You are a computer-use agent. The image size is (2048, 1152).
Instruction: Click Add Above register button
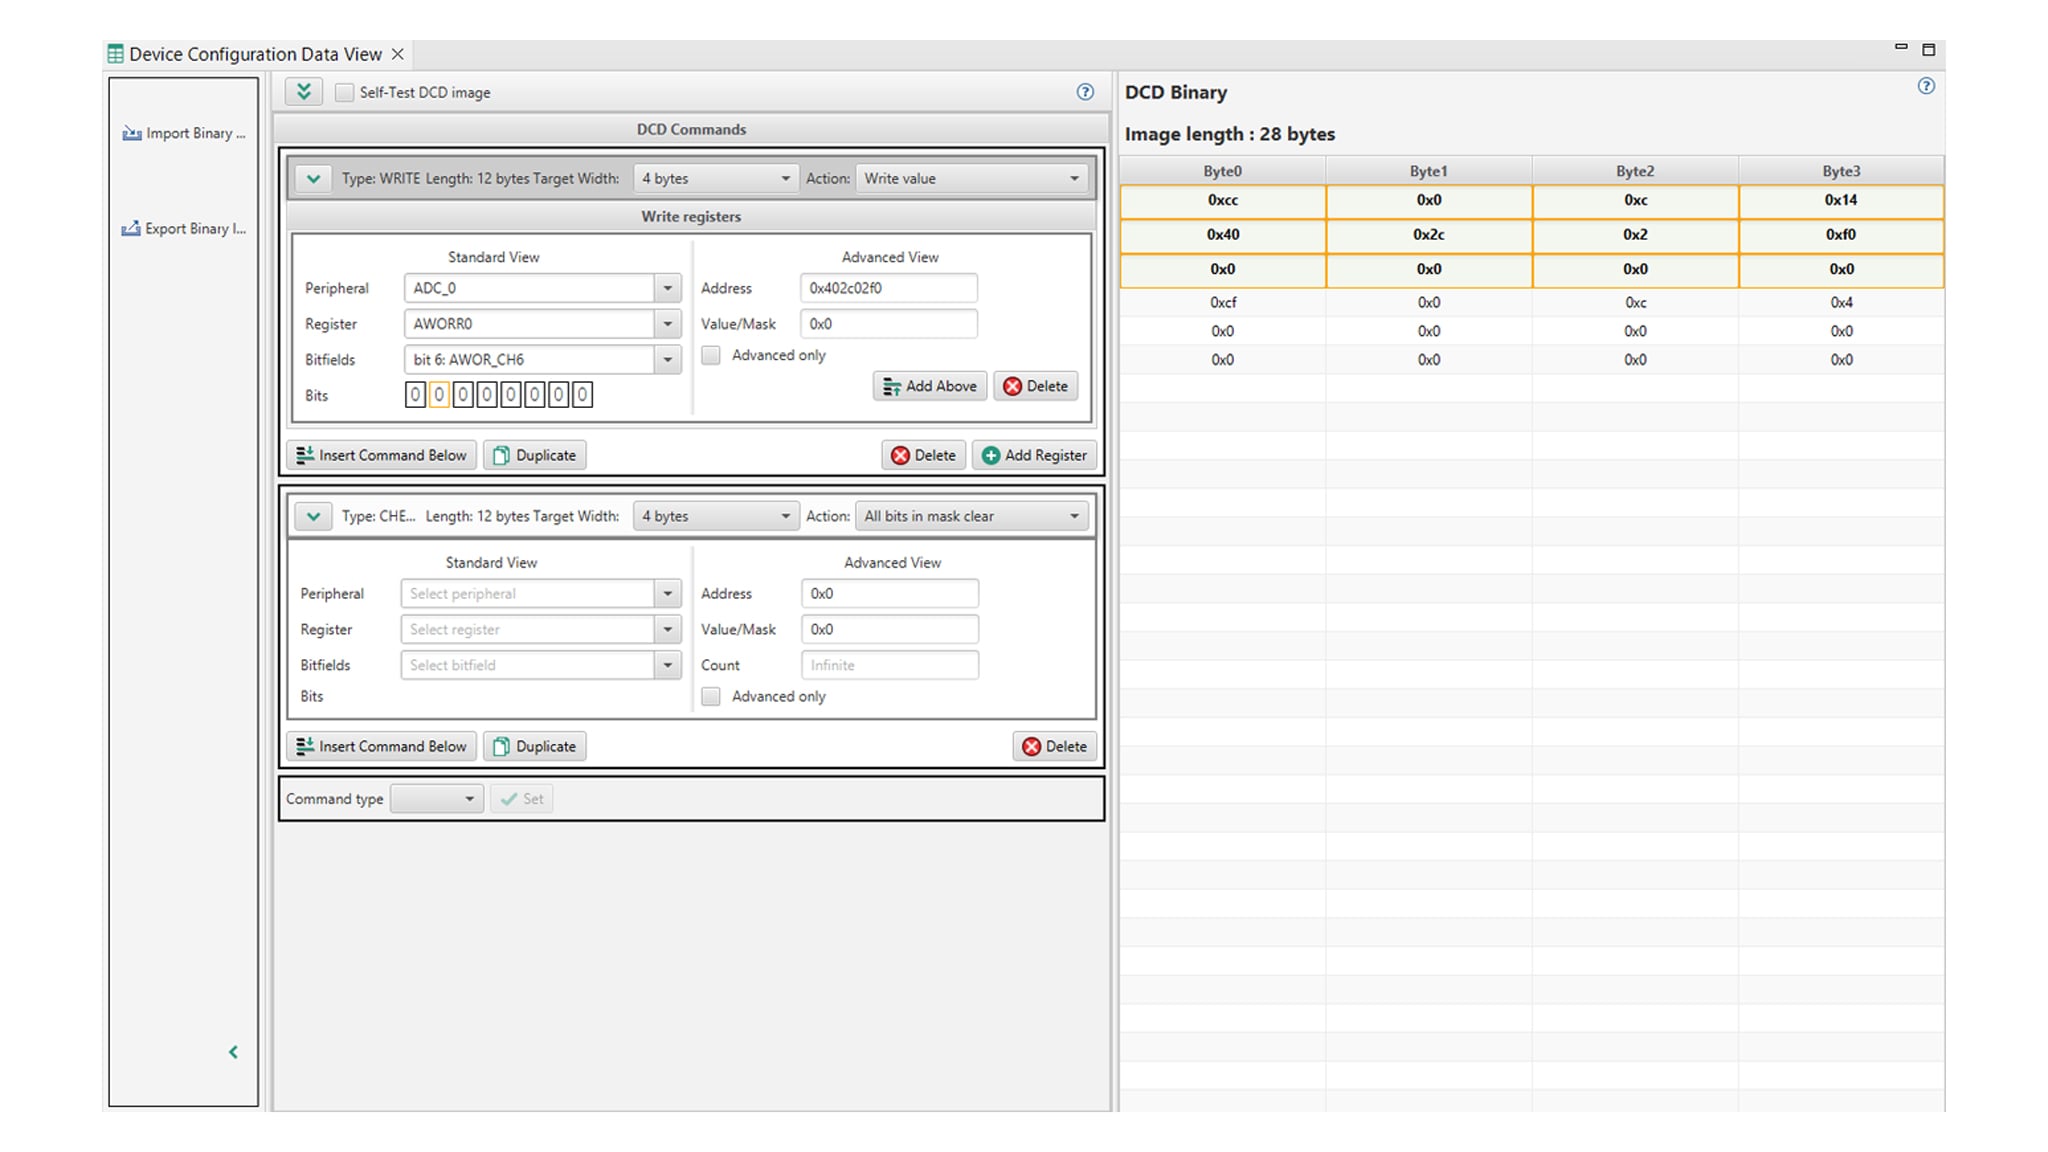(930, 386)
